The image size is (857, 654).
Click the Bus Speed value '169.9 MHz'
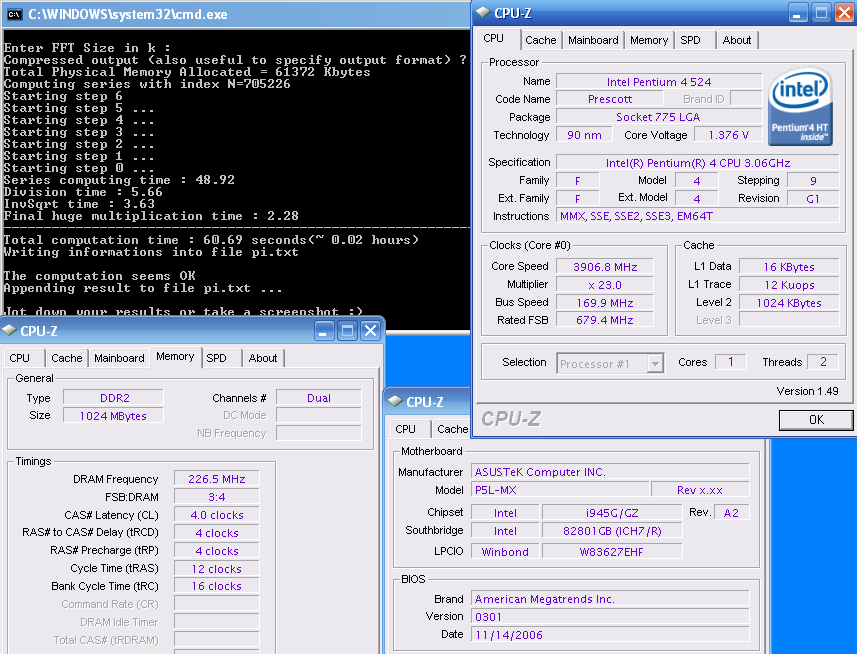[x=604, y=303]
